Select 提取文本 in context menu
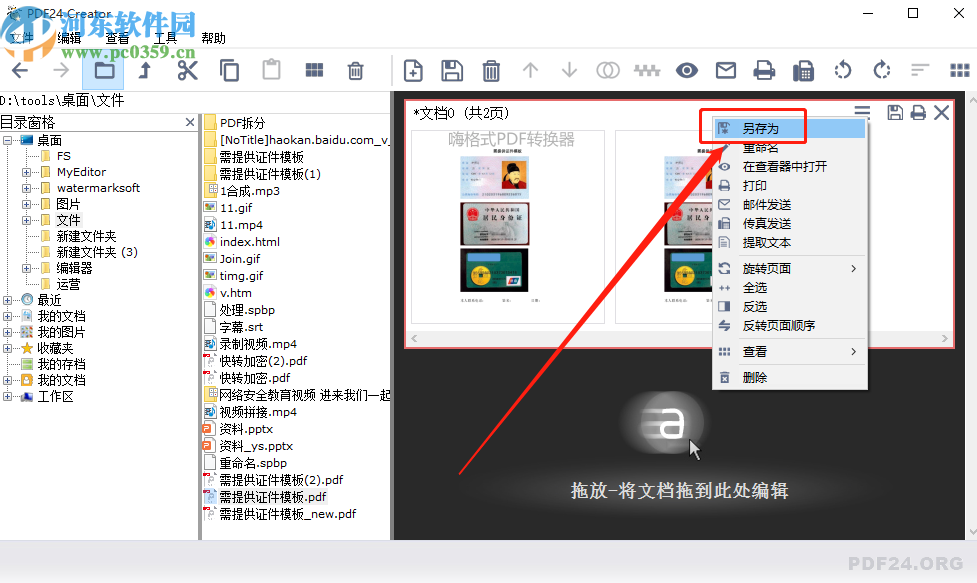 coord(789,242)
